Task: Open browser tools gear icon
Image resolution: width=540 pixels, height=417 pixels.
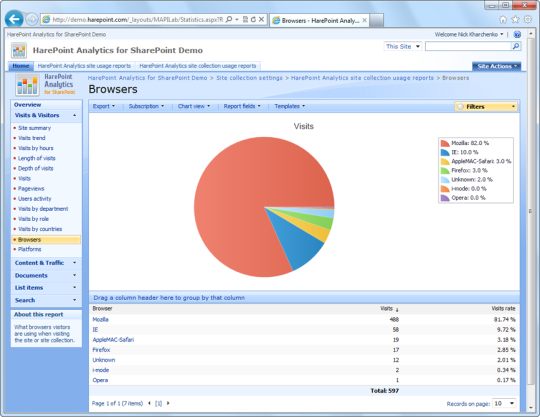Action: pyautogui.click(x=528, y=20)
